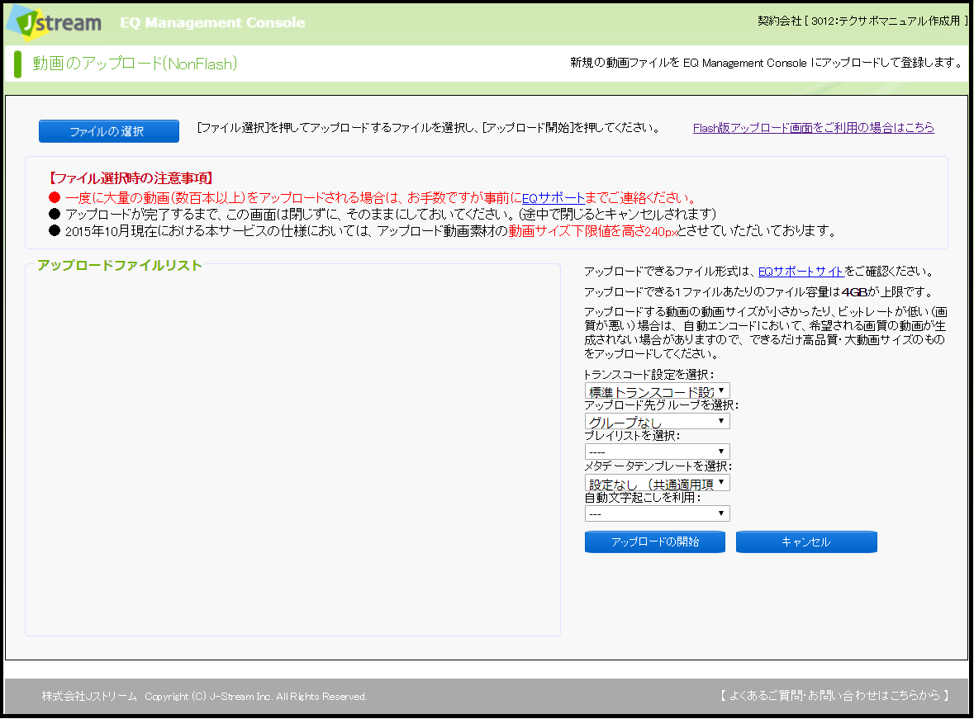Open the アップロード先グループ dropdown
Screen dimensions: 974x719
pyautogui.click(x=657, y=421)
